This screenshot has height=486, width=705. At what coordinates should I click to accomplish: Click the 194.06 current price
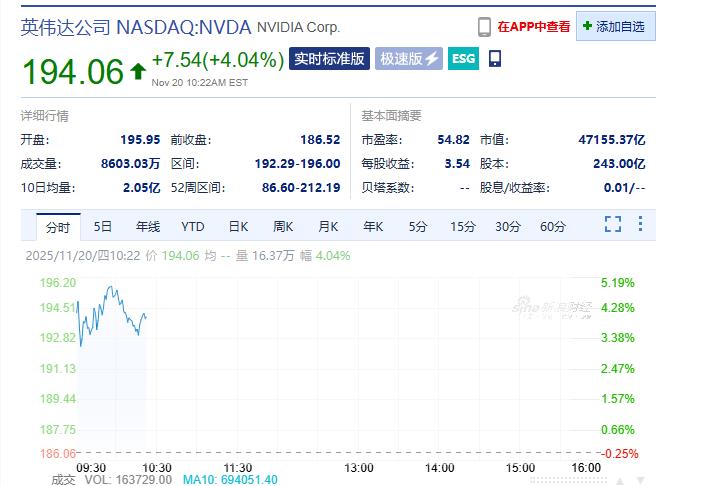click(x=73, y=71)
